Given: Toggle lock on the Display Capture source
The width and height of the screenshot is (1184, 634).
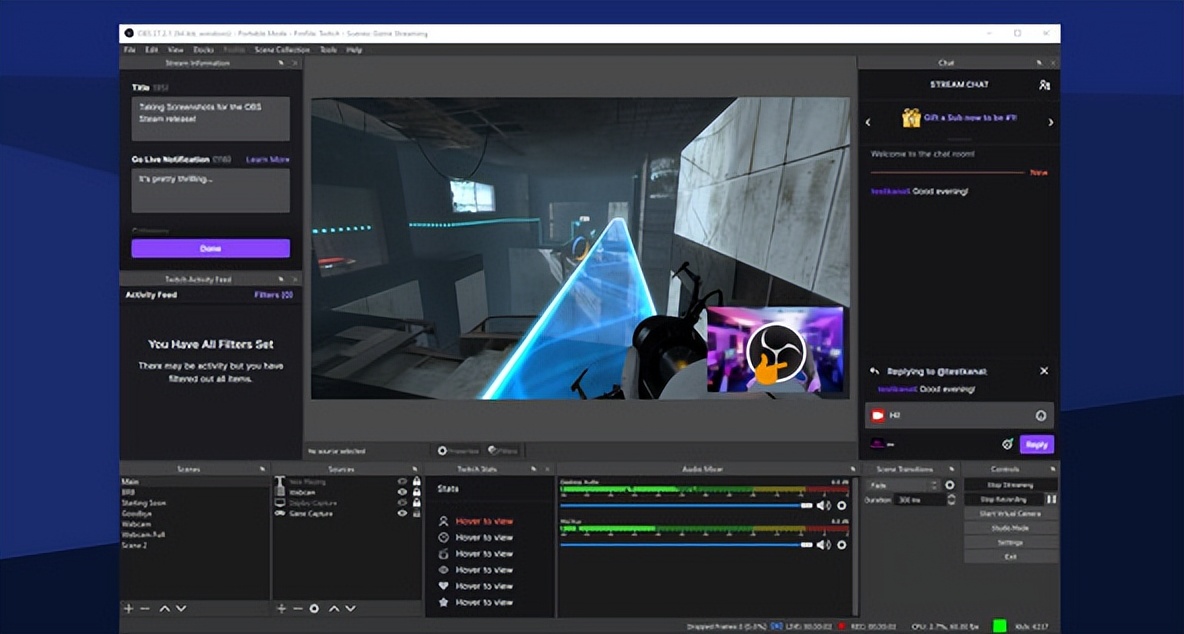Looking at the screenshot, I should click(415, 503).
